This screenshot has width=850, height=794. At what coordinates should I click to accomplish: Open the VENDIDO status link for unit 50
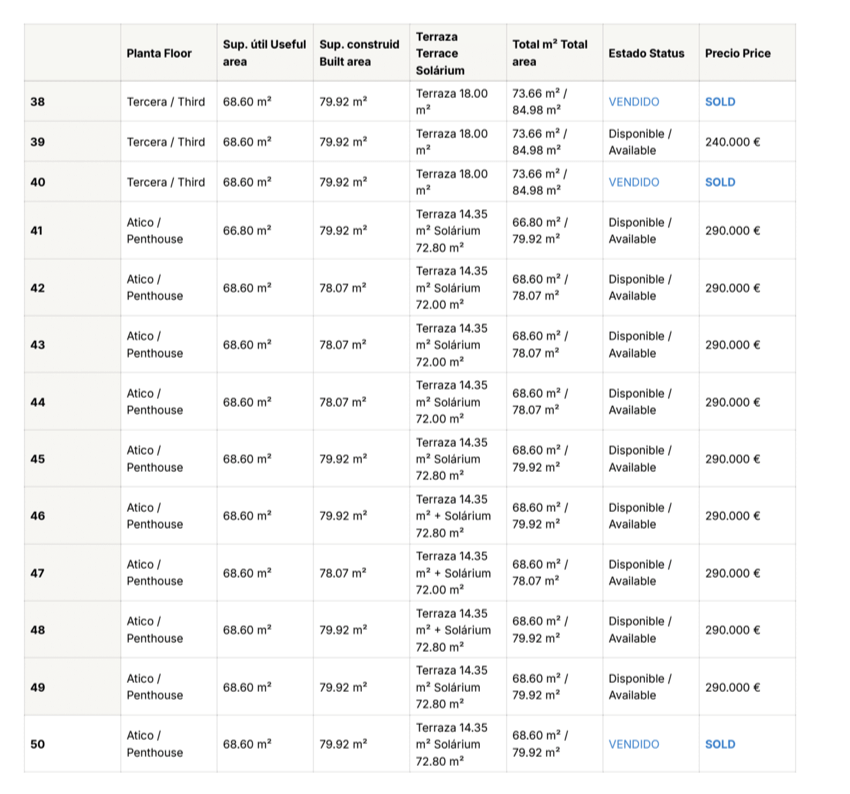click(x=634, y=744)
